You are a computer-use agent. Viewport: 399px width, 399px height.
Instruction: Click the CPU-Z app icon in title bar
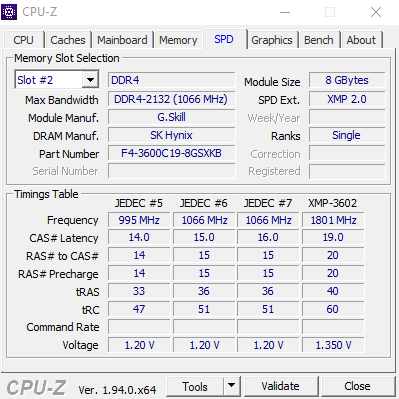coord(9,12)
